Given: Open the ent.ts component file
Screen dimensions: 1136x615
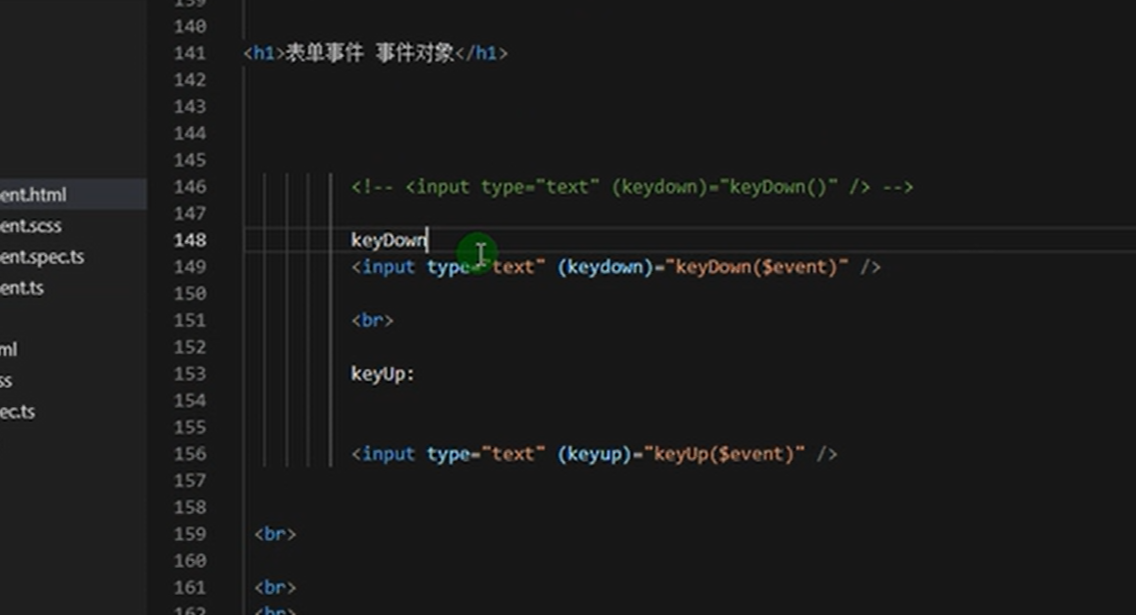Looking at the screenshot, I should point(22,288).
